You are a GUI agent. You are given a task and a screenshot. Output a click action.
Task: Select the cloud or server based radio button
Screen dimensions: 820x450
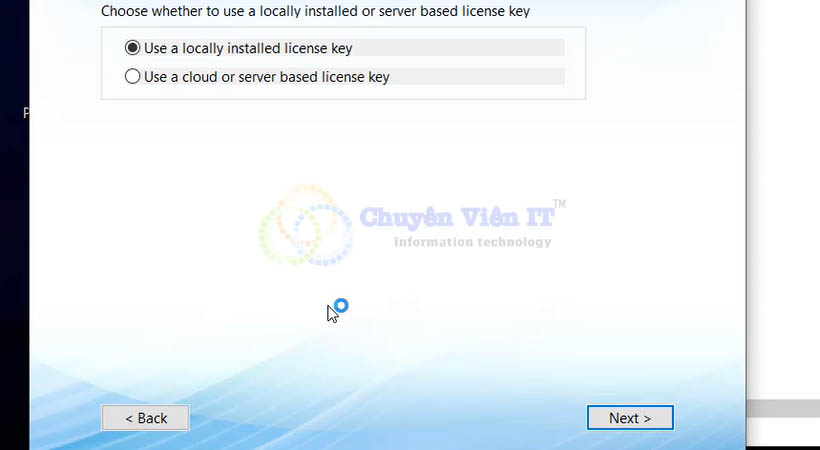coord(132,76)
